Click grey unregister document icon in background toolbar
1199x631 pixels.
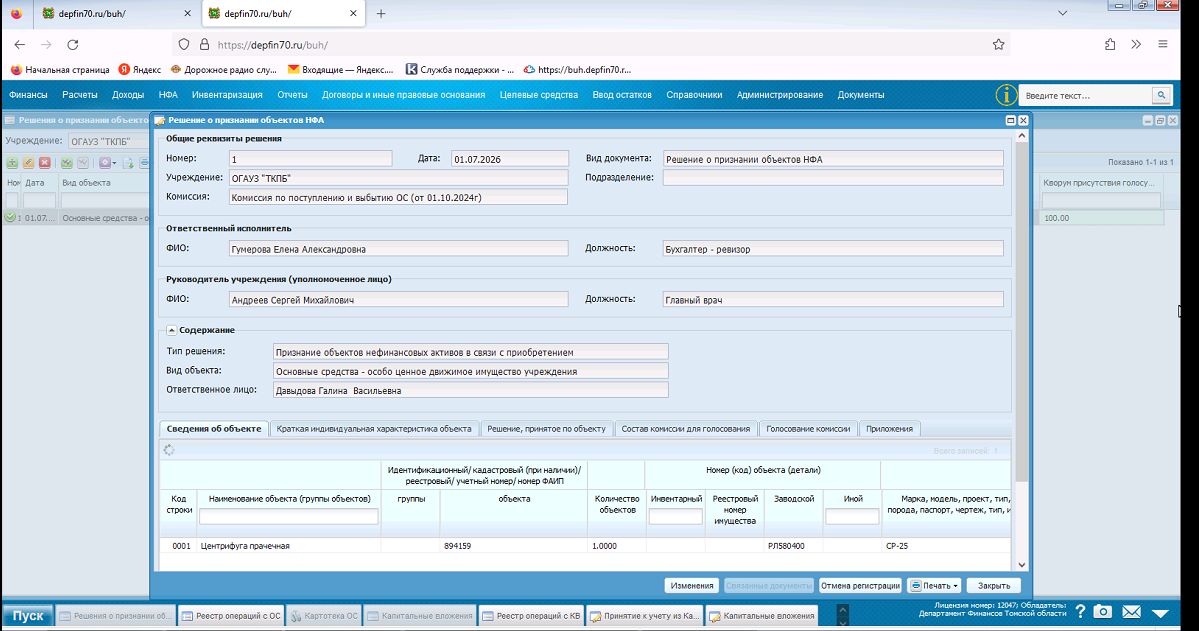click(x=83, y=163)
